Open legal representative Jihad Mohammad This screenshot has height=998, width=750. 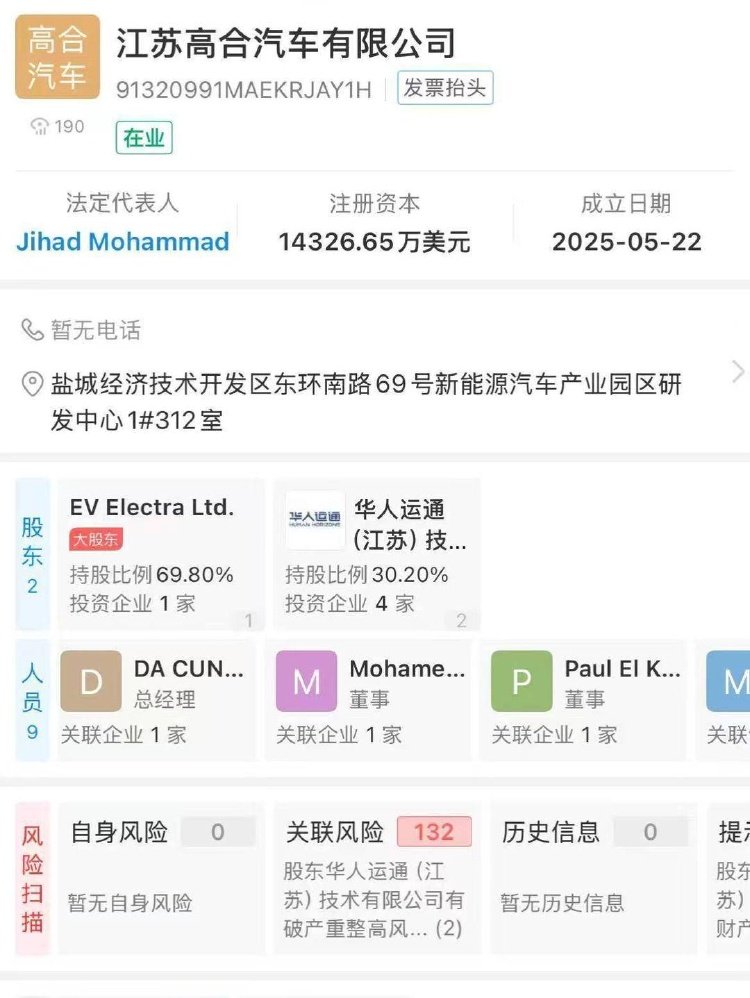pyautogui.click(x=123, y=241)
